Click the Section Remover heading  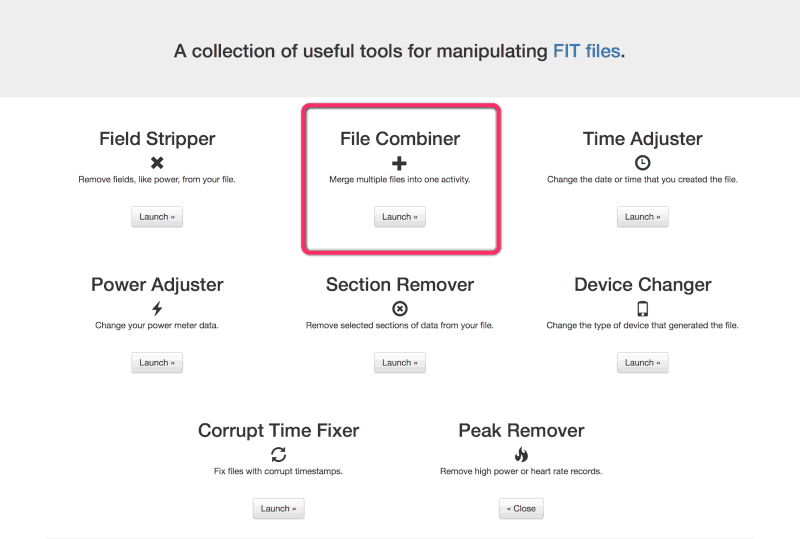click(x=400, y=285)
